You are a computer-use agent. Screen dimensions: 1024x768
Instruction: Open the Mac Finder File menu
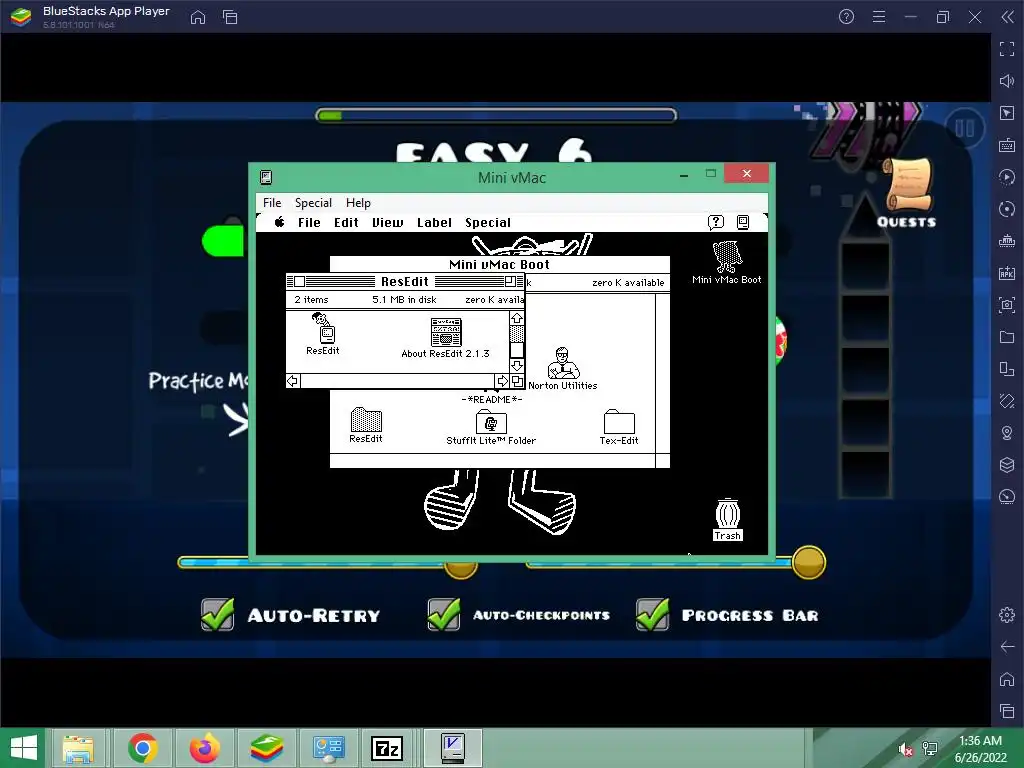pos(309,223)
